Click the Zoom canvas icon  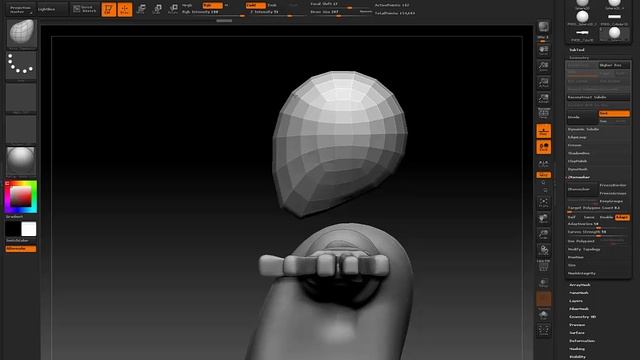pos(543,66)
